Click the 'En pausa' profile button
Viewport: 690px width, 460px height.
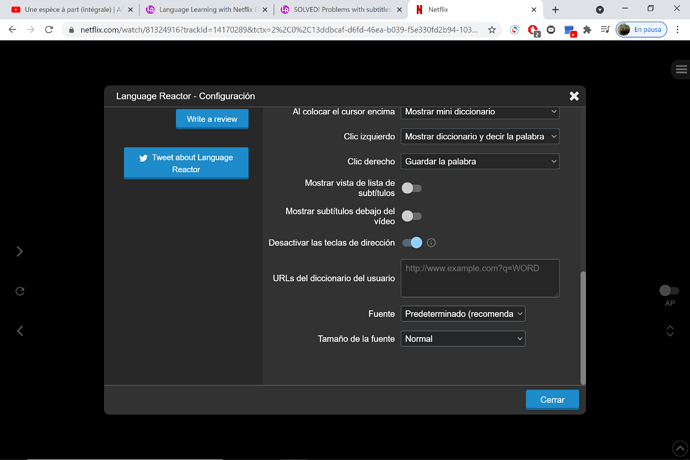tap(641, 29)
